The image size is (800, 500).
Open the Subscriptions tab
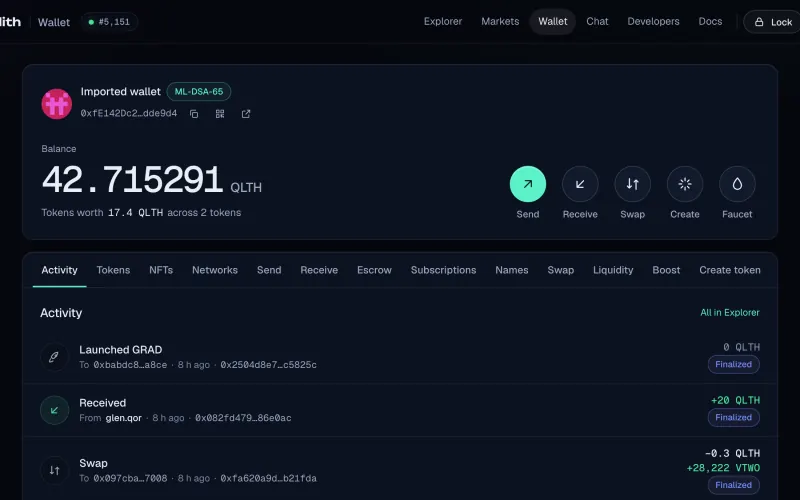click(x=443, y=270)
